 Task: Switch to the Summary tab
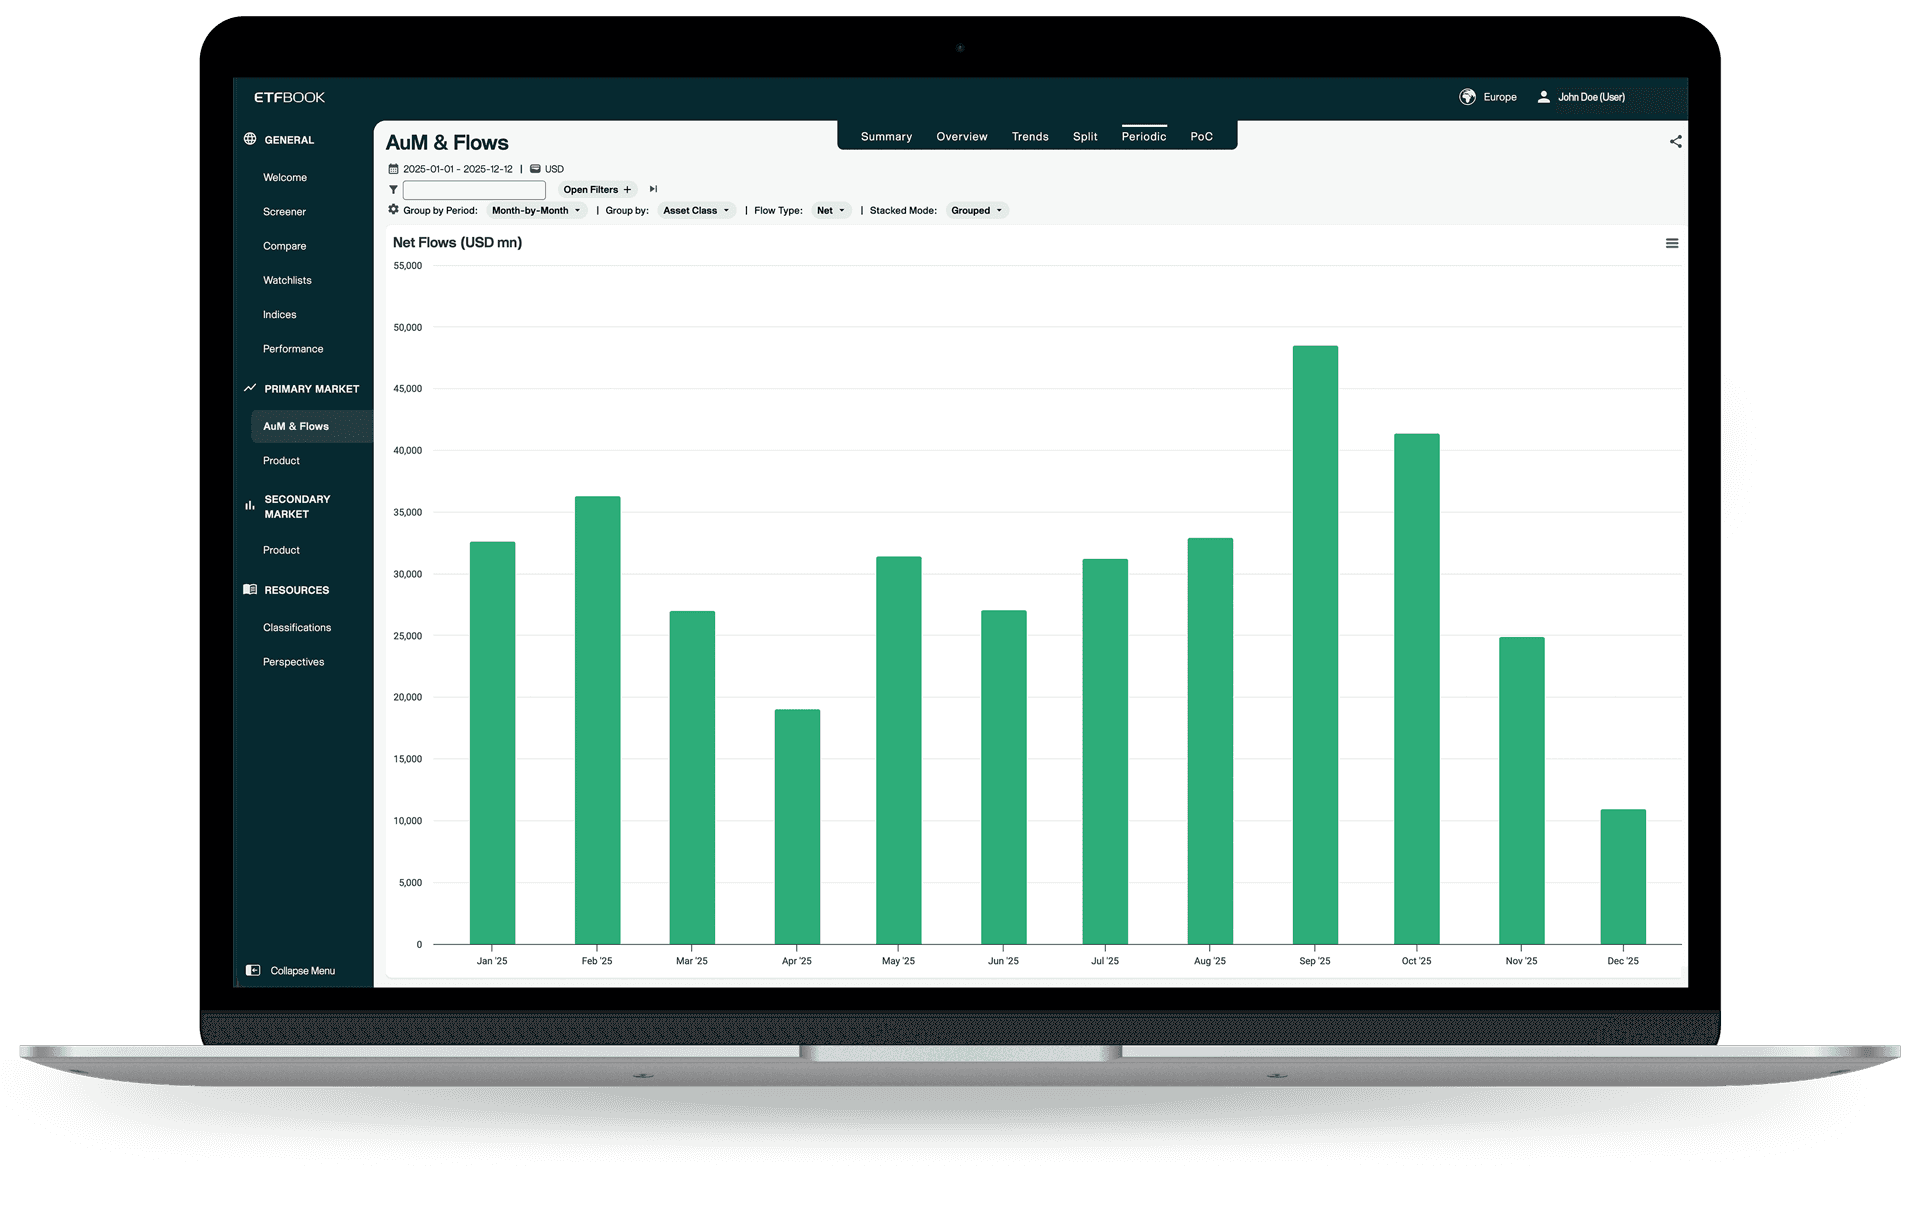[886, 137]
